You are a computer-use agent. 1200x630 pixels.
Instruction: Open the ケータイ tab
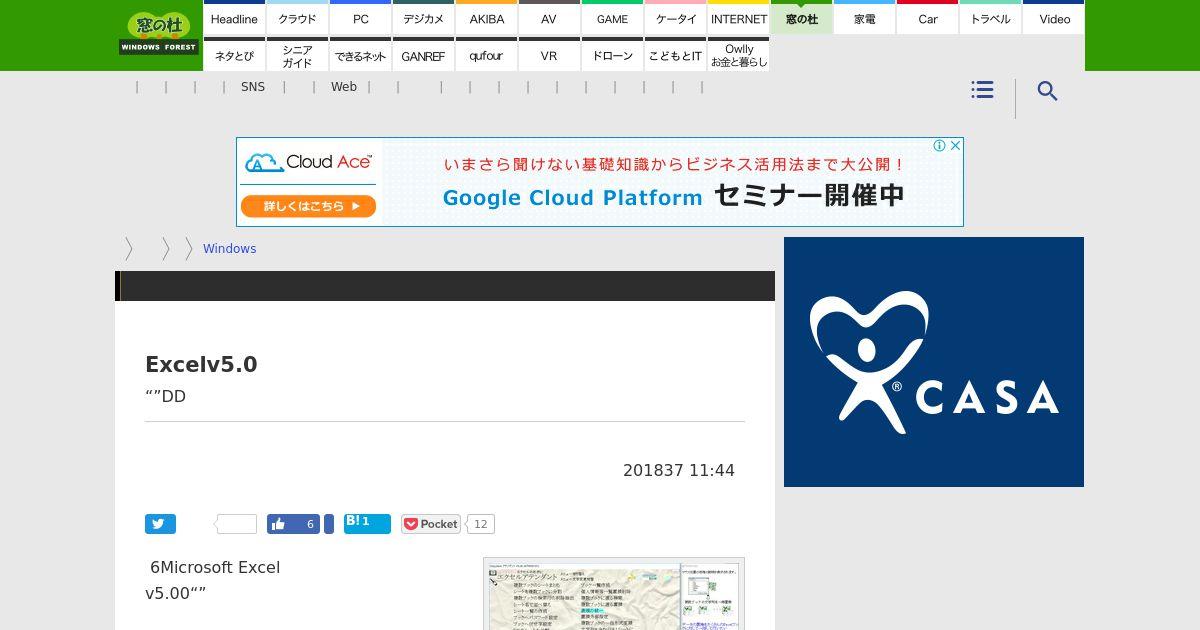[675, 18]
